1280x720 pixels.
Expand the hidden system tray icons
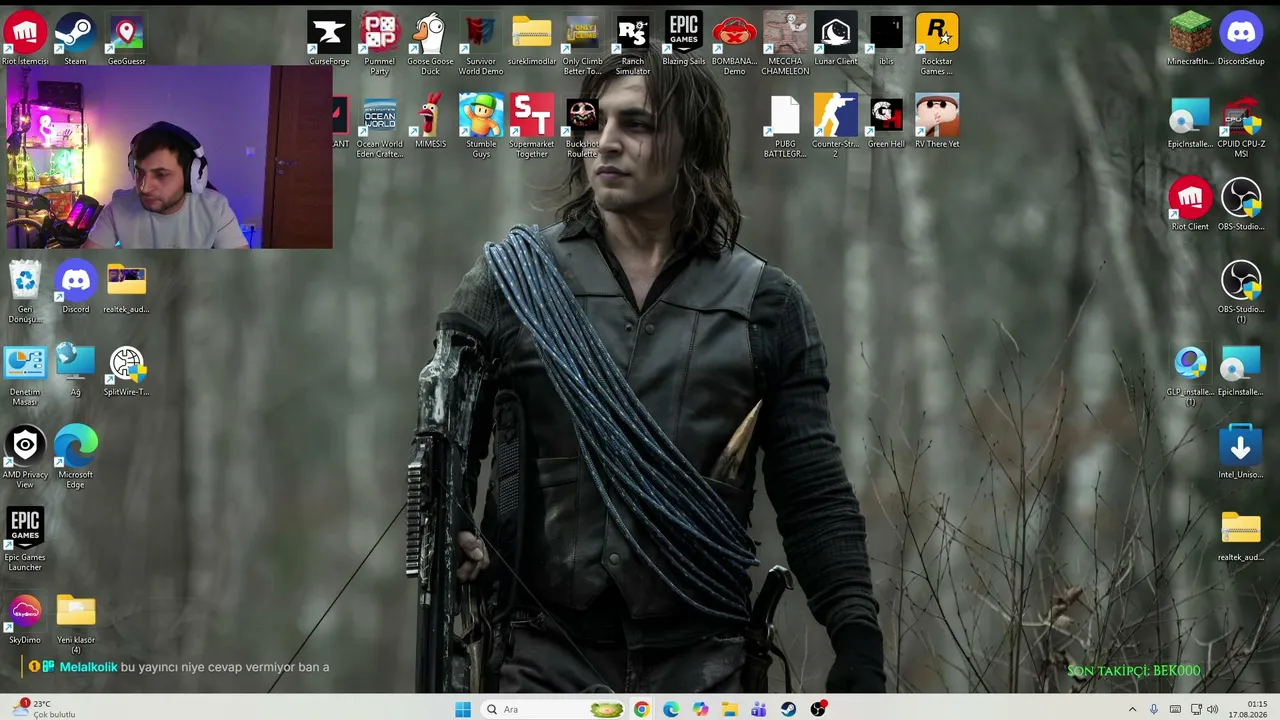1132,709
